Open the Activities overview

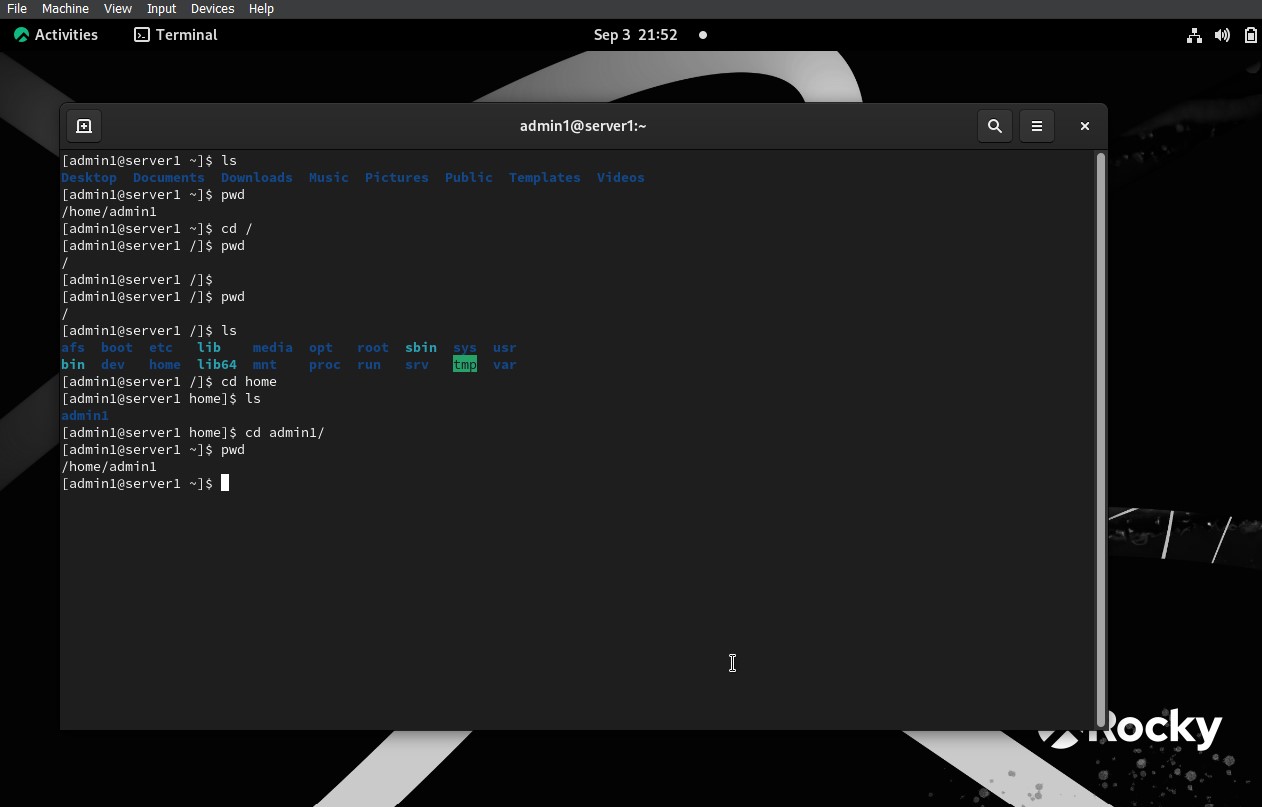(56, 35)
